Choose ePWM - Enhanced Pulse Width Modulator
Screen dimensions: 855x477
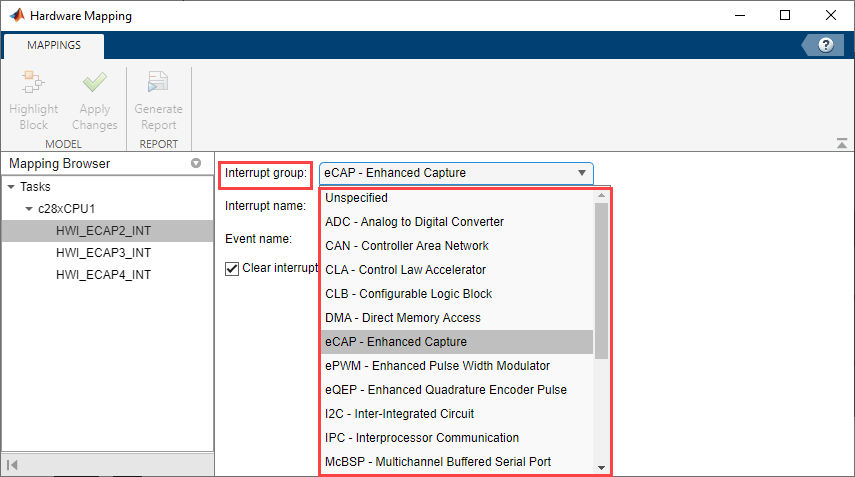[x=437, y=366]
